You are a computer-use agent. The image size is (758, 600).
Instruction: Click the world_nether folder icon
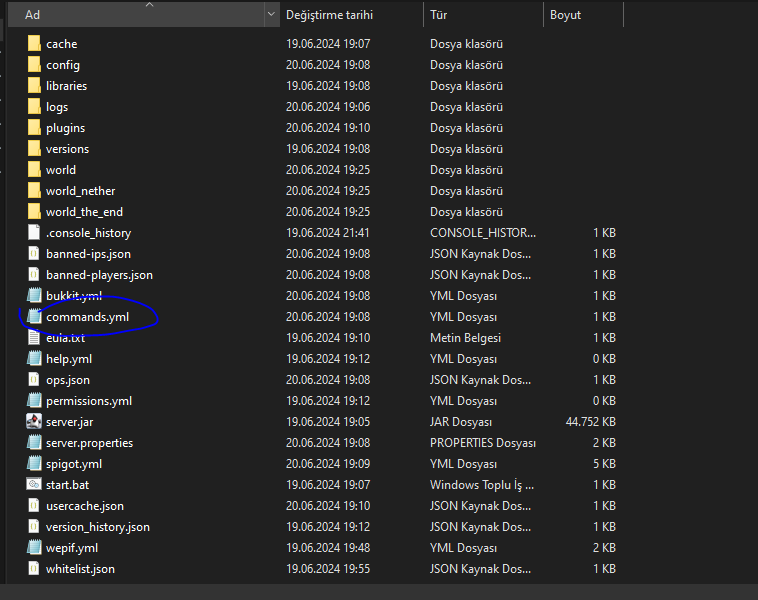(x=34, y=191)
